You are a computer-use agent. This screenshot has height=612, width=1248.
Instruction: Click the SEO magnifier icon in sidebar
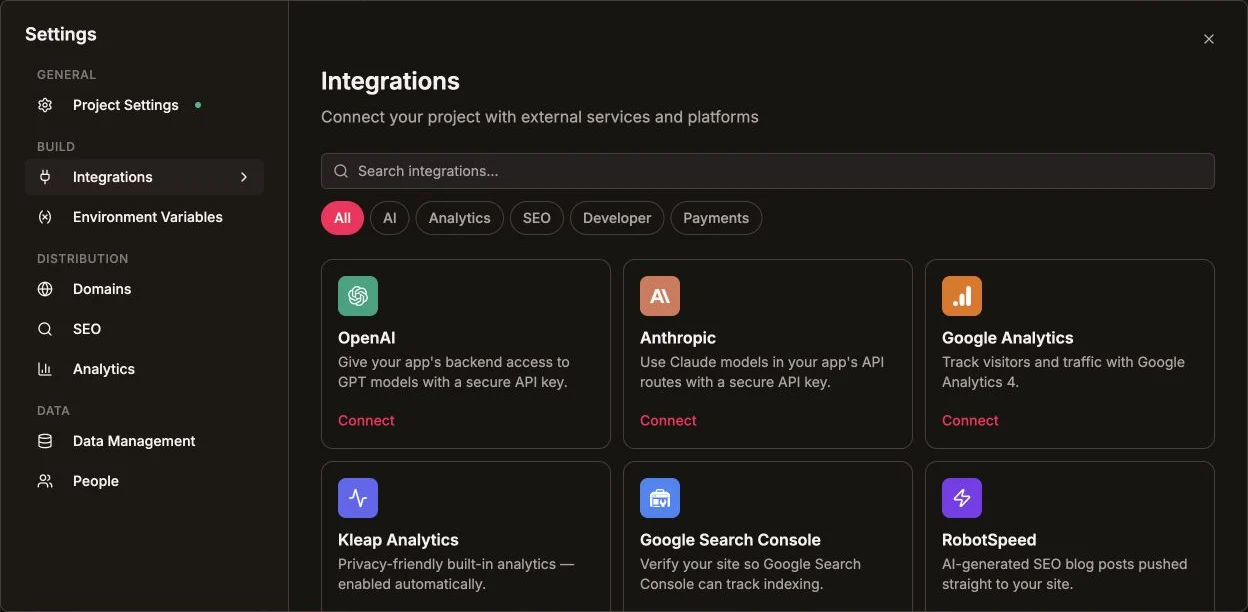click(x=45, y=329)
